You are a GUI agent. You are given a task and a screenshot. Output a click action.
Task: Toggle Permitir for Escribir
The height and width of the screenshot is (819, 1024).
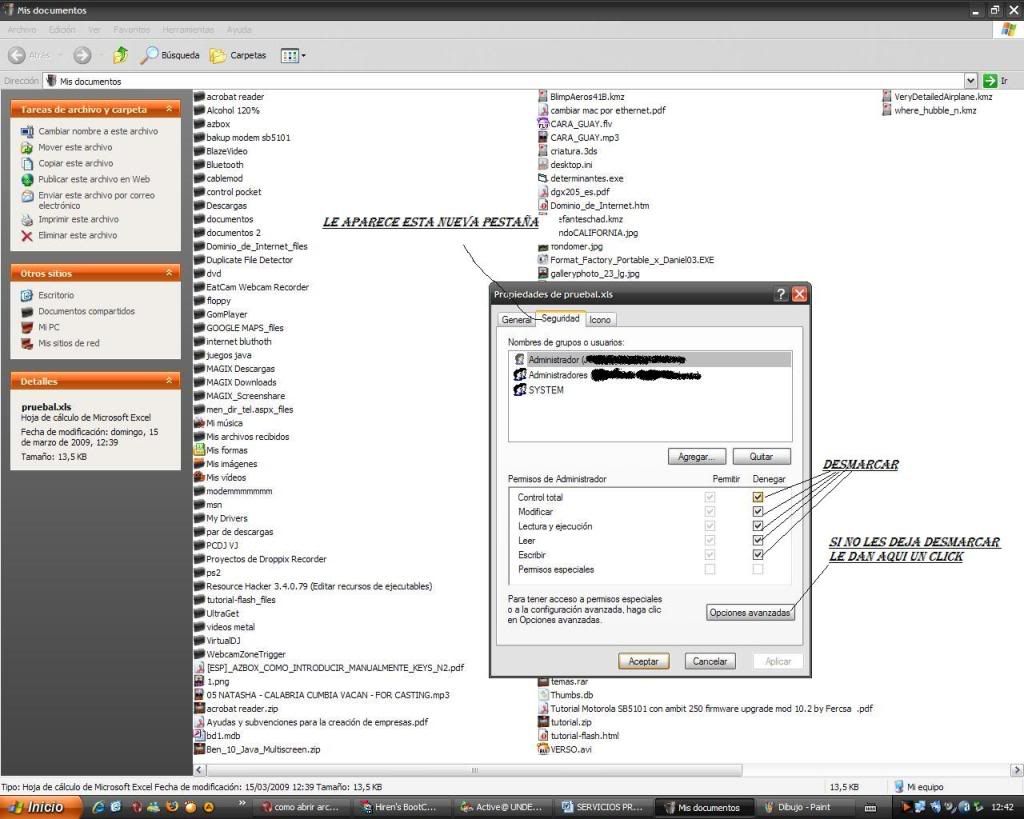click(x=710, y=554)
